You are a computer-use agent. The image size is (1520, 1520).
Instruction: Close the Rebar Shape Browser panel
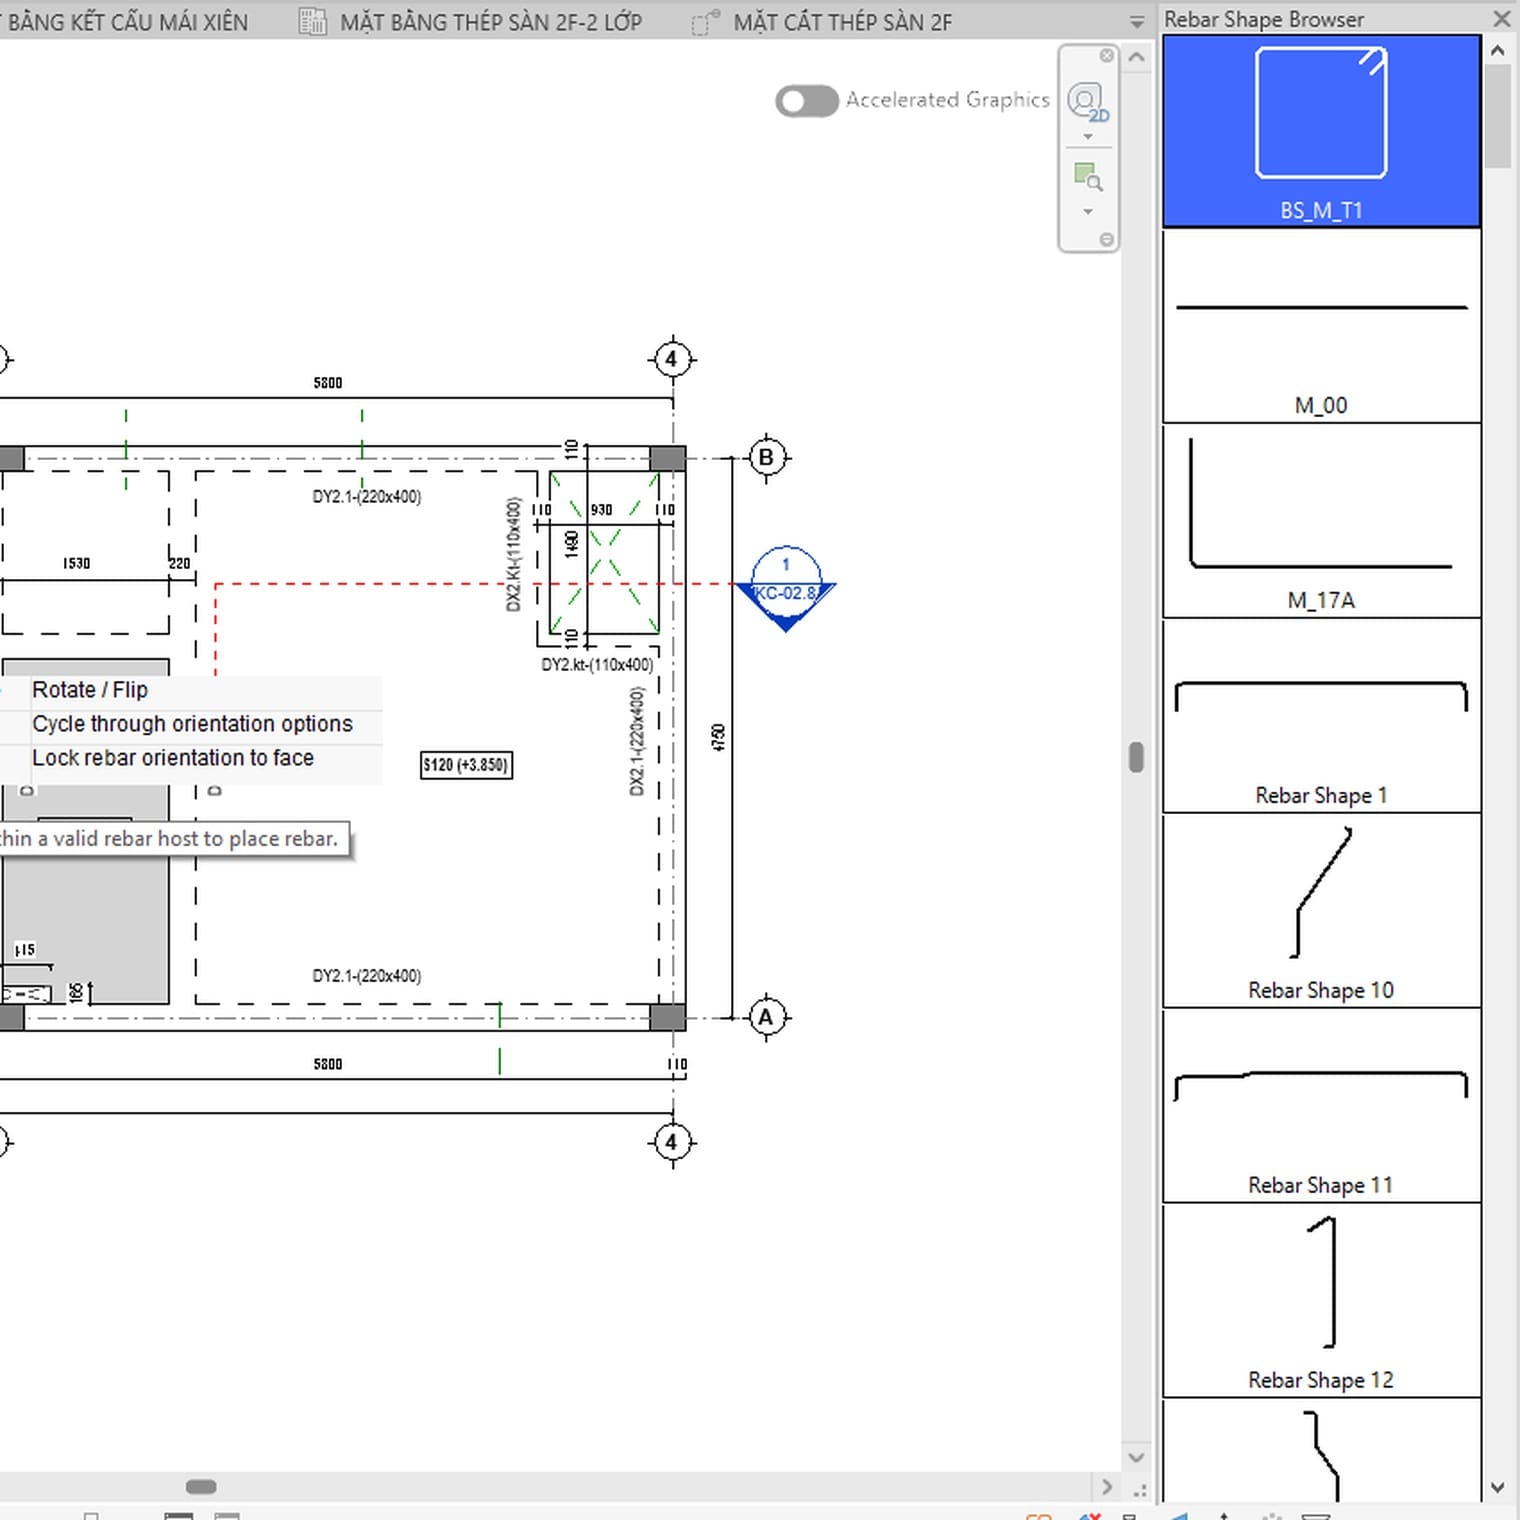coord(1501,19)
